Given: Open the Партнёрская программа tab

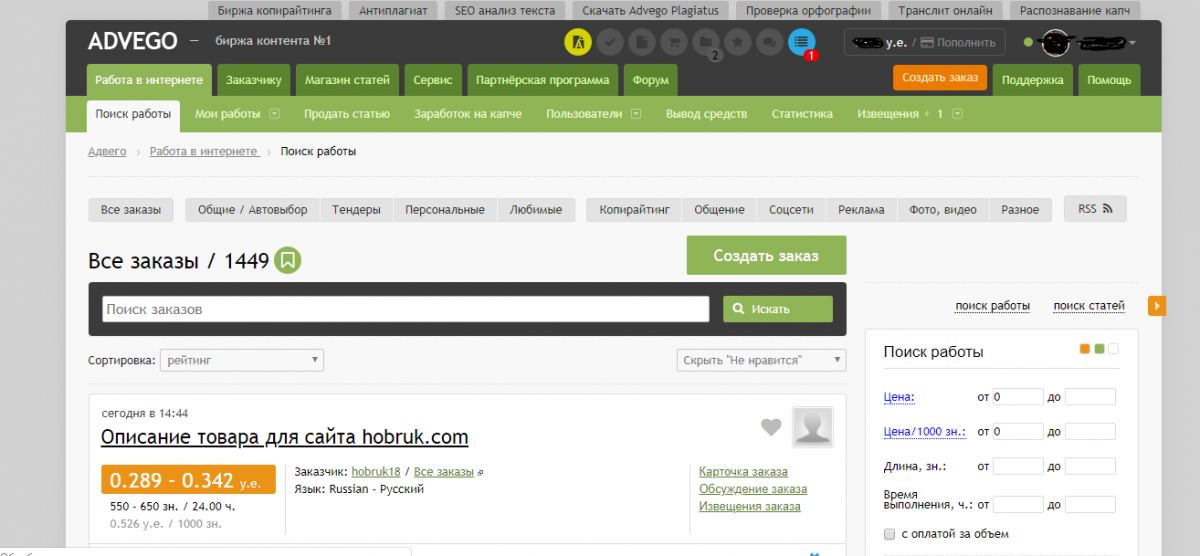Looking at the screenshot, I should 543,80.
